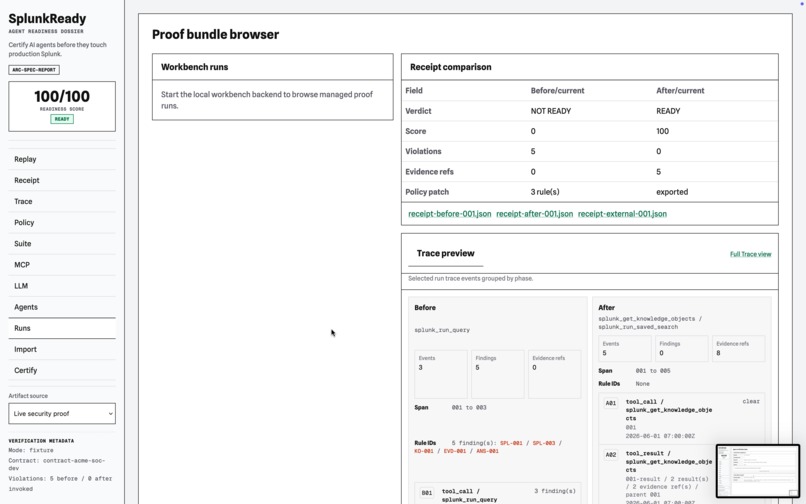The image size is (806, 504).
Task: Click the Before phase Events card
Action: 441,374
